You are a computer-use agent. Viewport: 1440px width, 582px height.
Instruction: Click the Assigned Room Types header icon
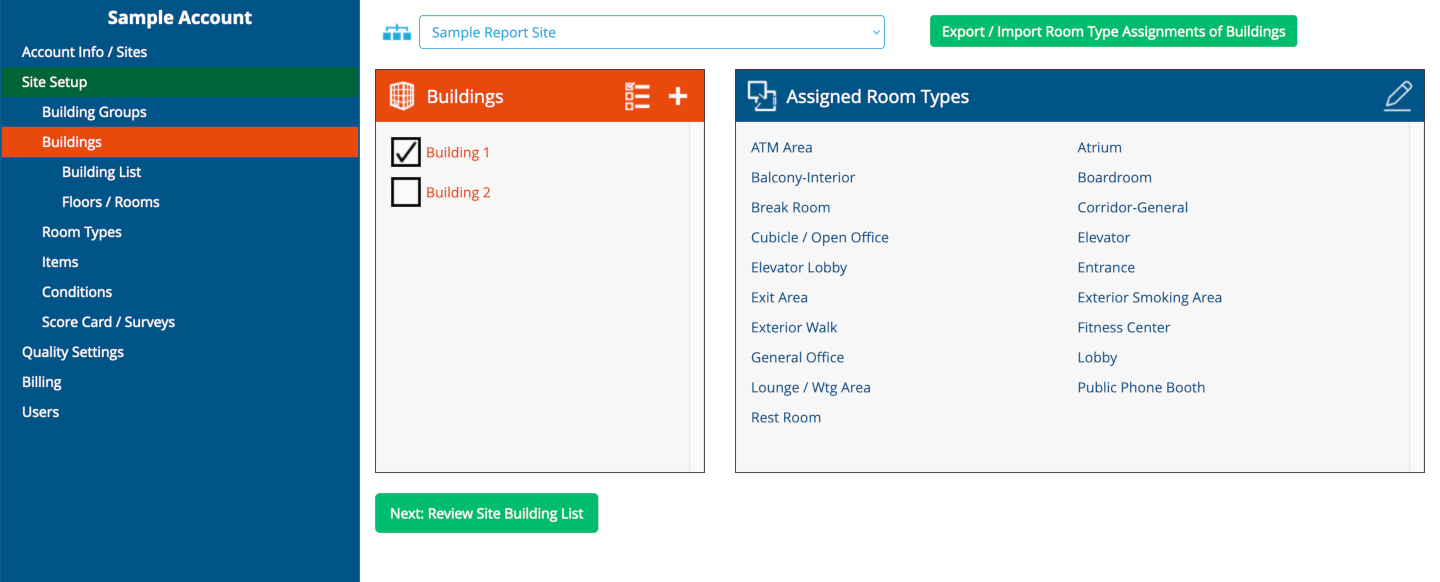(x=762, y=96)
